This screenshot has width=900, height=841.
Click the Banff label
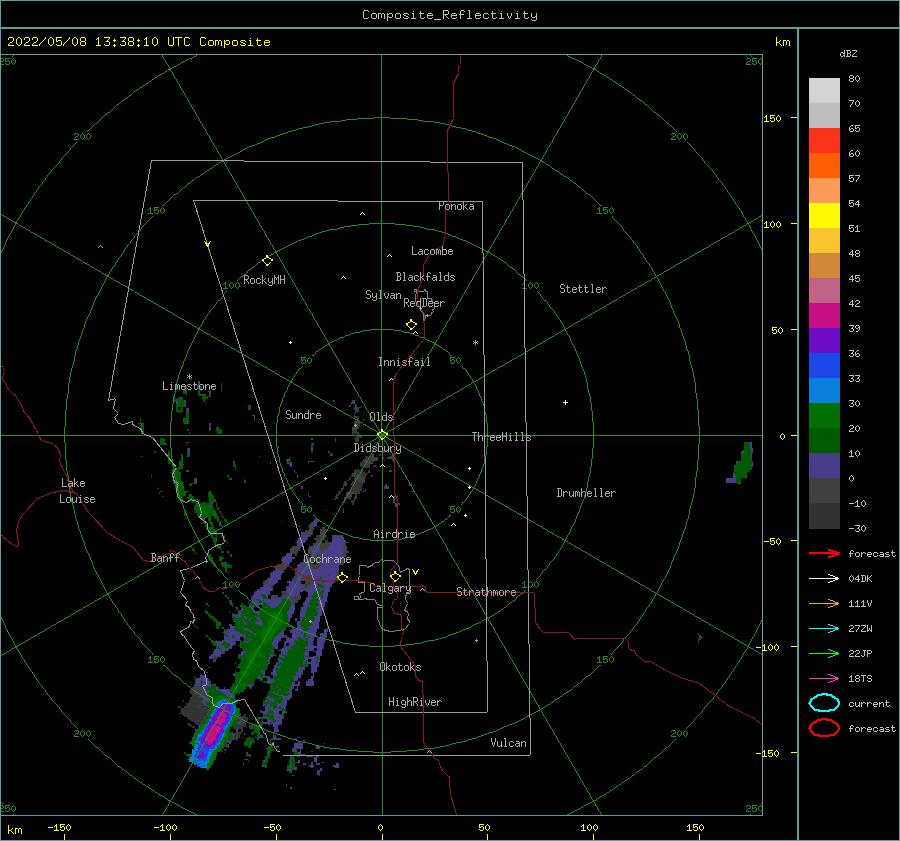click(x=165, y=557)
